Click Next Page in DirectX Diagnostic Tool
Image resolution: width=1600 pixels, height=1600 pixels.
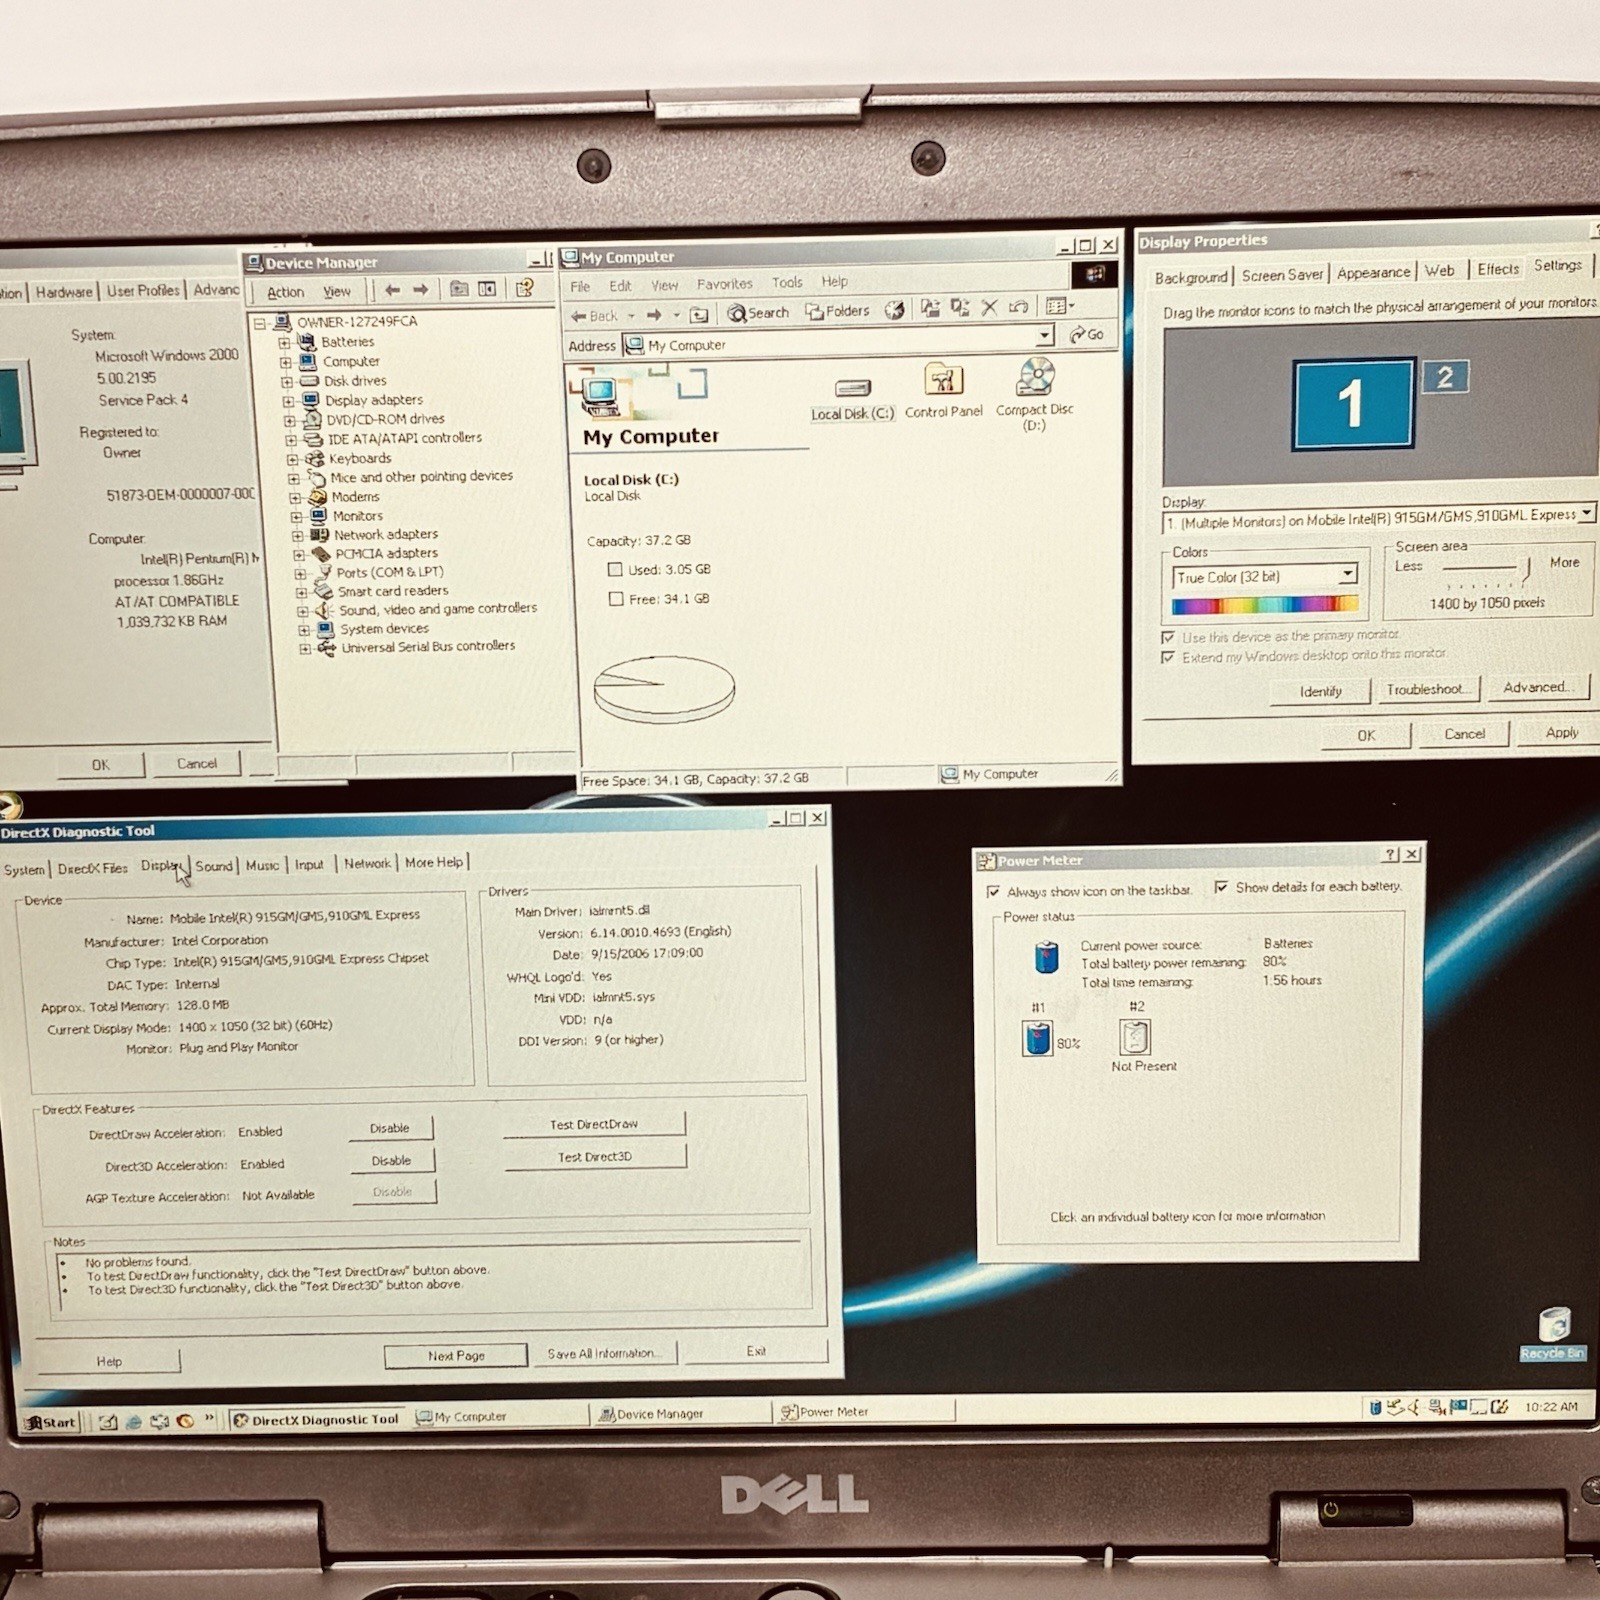[456, 1356]
